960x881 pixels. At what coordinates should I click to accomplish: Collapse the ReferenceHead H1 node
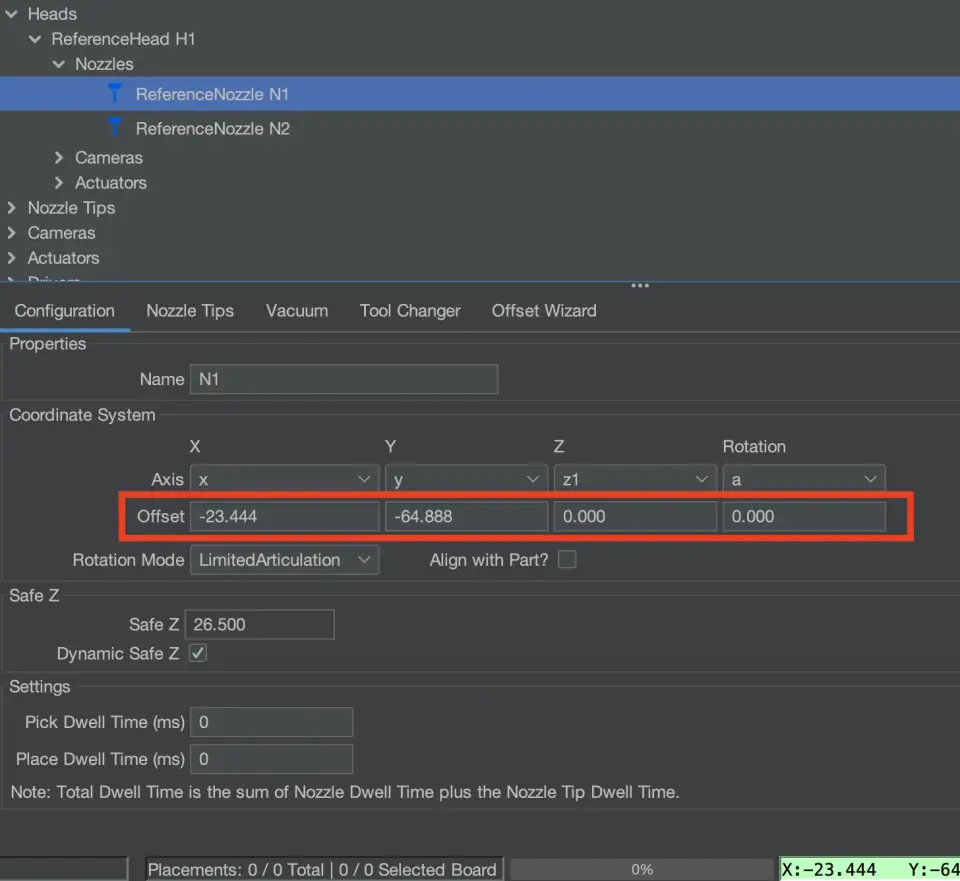[36, 39]
